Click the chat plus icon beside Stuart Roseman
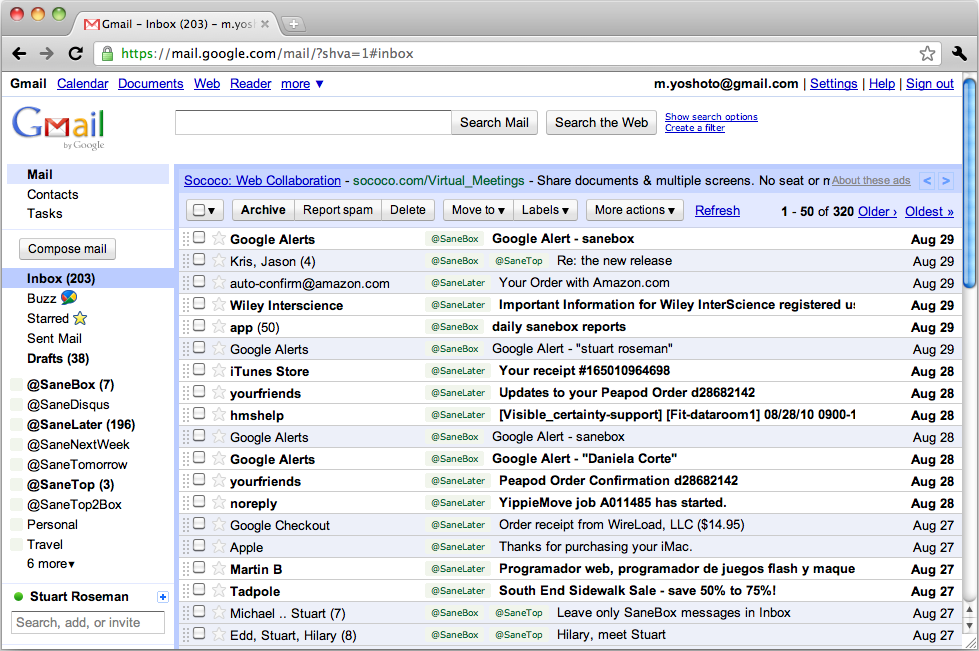The image size is (979, 651). pyautogui.click(x=163, y=597)
